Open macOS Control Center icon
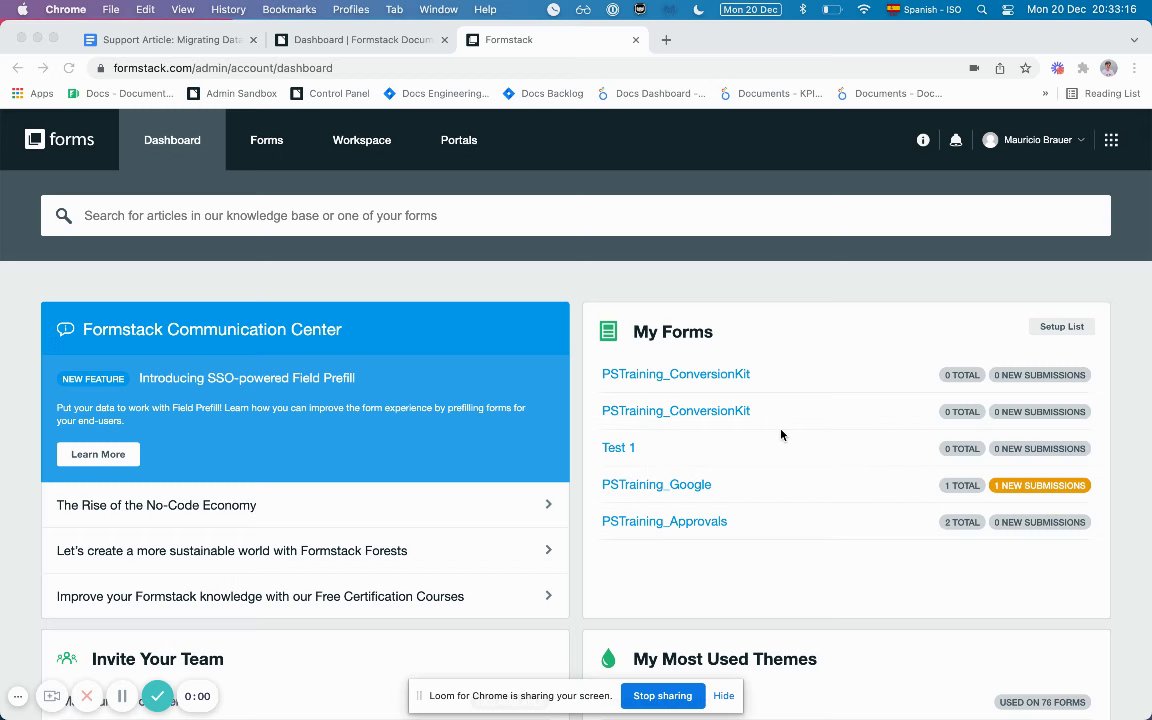The width and height of the screenshot is (1152, 720). pyautogui.click(x=1007, y=10)
